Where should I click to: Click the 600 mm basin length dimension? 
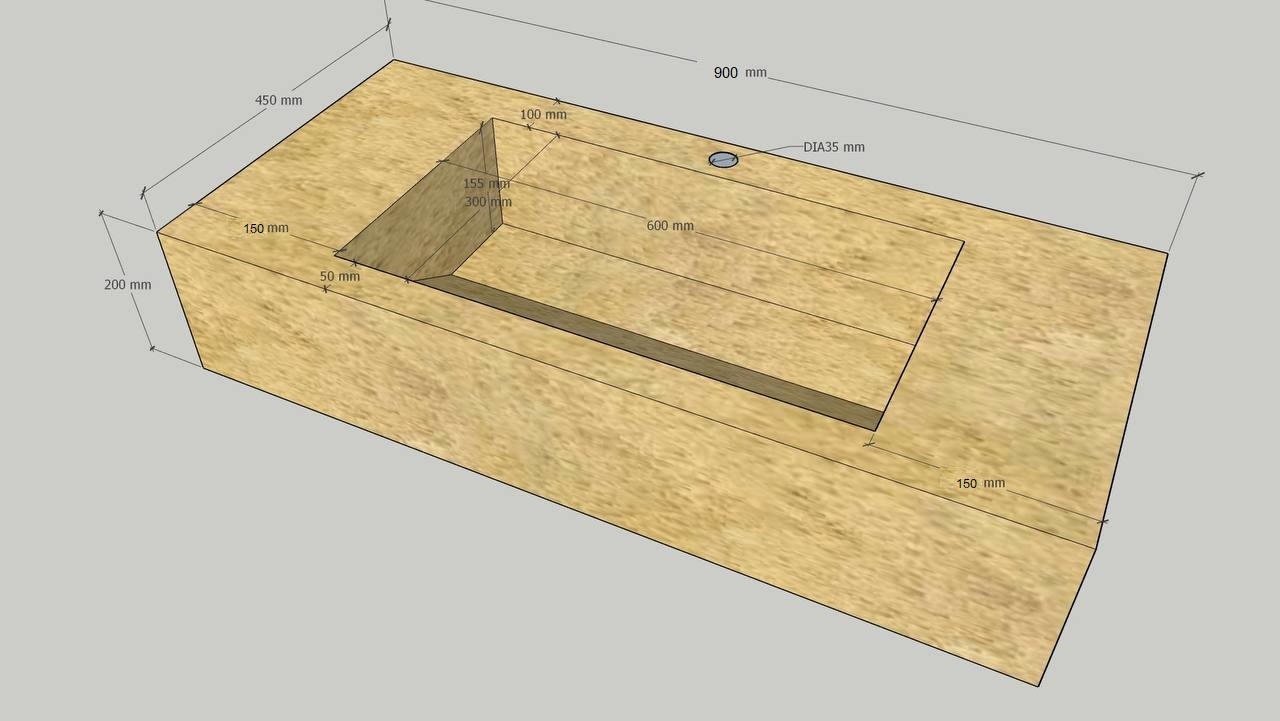pos(669,226)
